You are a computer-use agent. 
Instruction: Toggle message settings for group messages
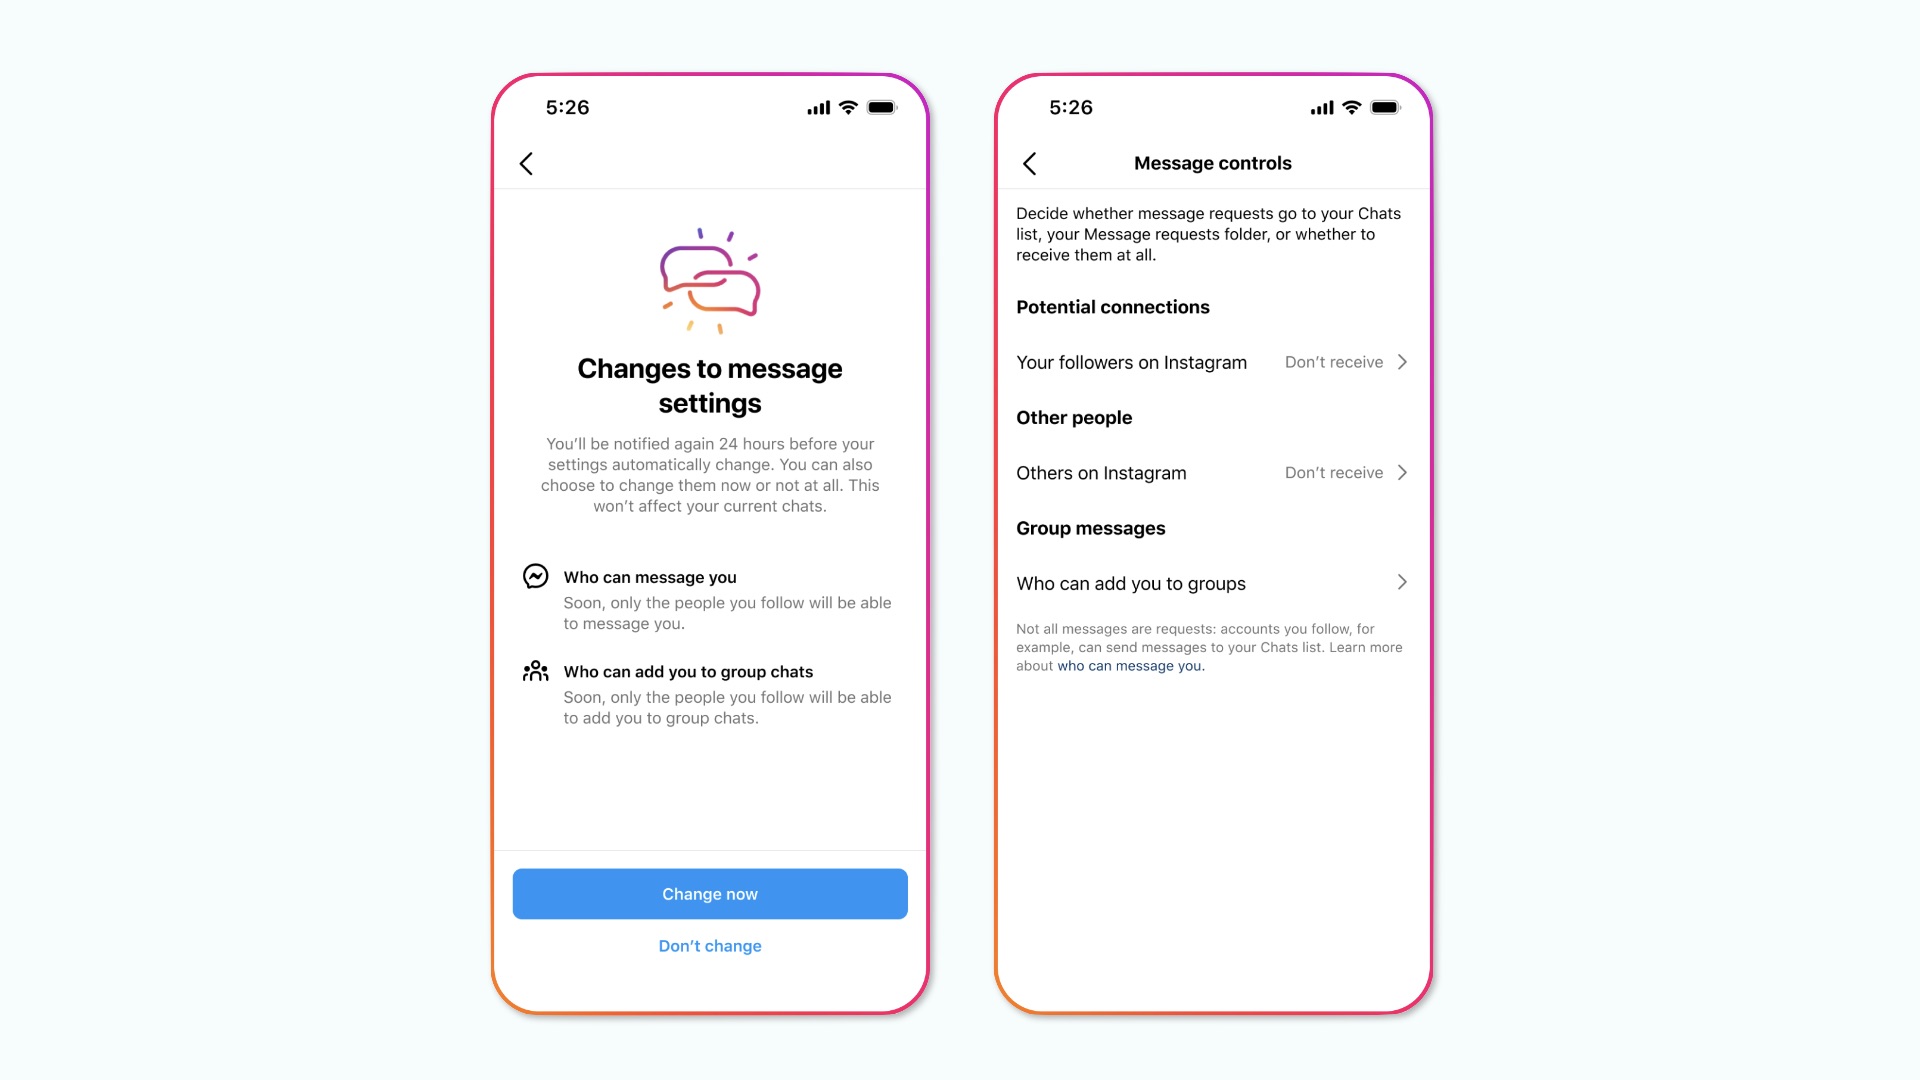tap(1209, 583)
